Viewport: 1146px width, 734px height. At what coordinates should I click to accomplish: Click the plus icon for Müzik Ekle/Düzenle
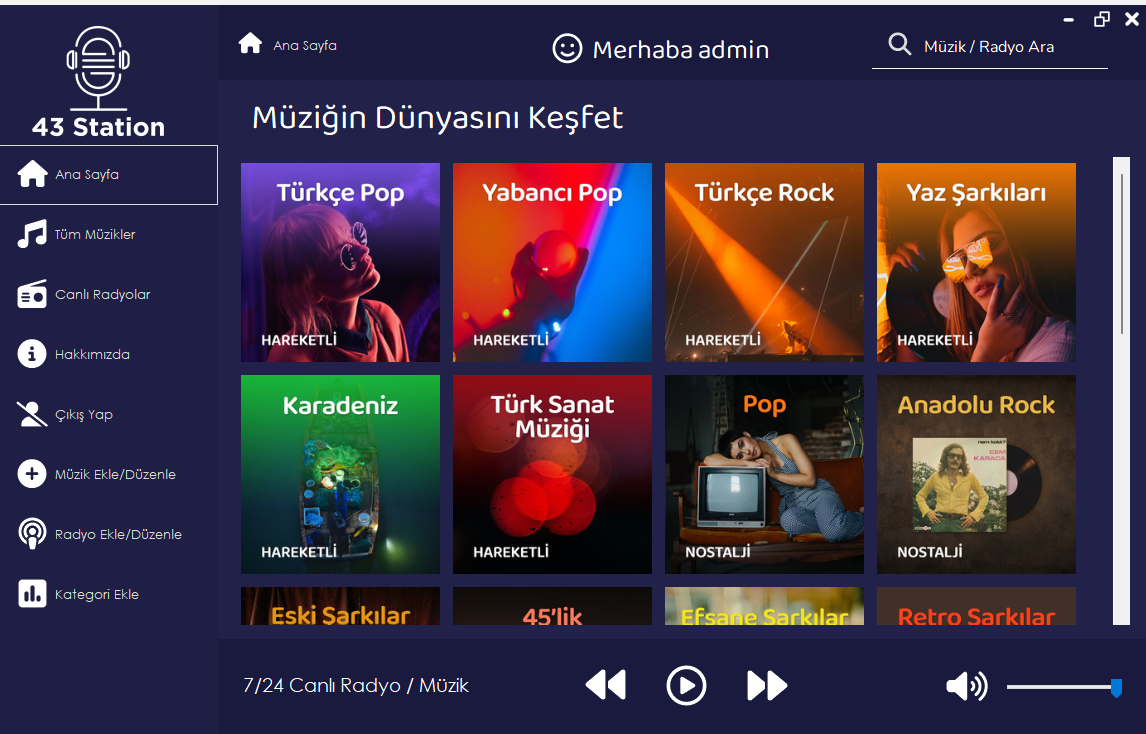tap(32, 474)
